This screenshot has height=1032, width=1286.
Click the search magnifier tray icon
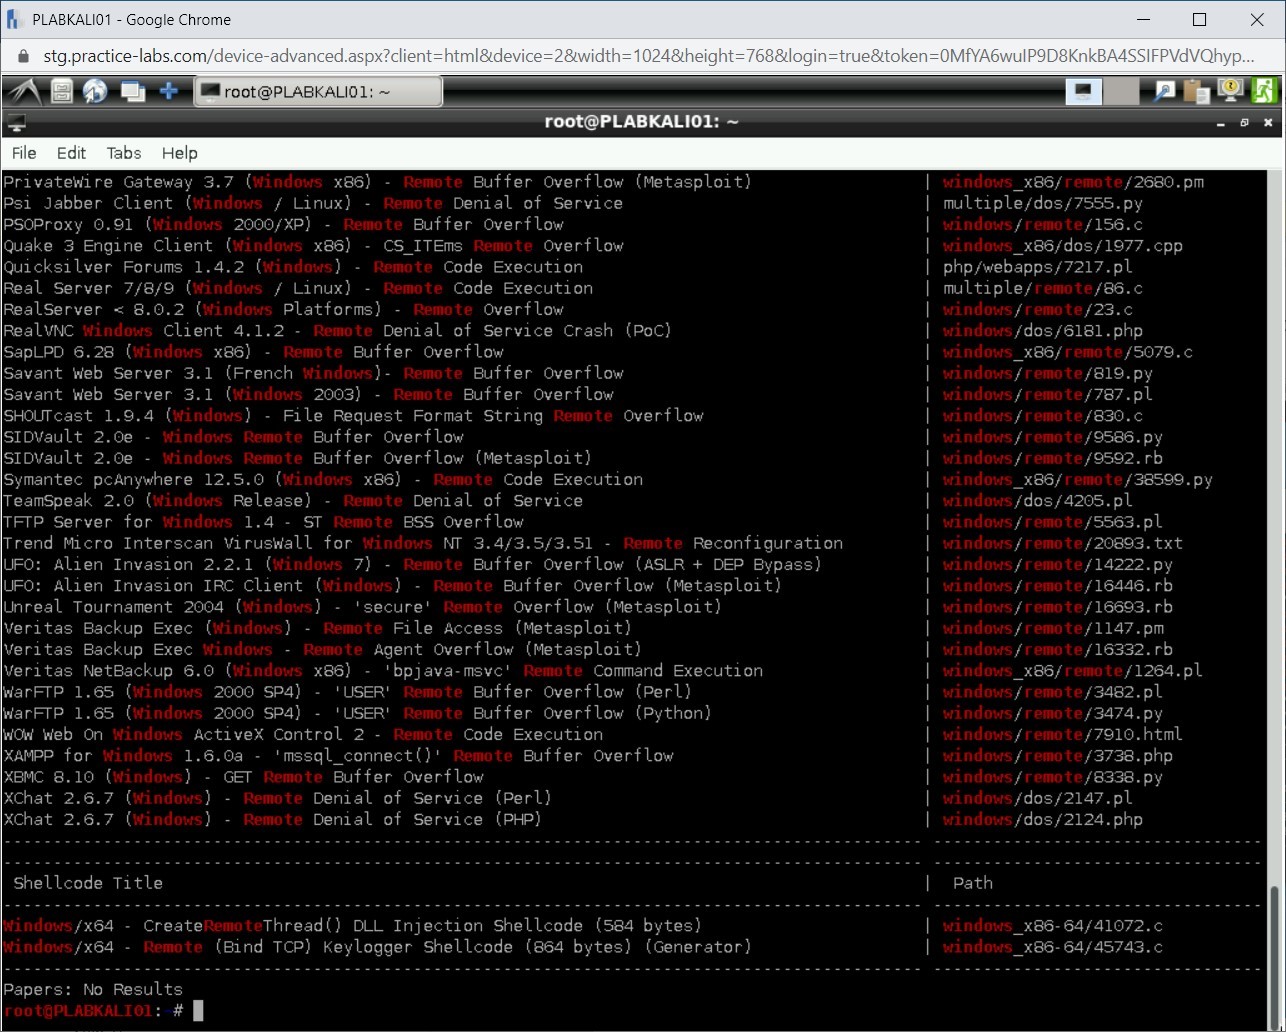click(x=1165, y=92)
